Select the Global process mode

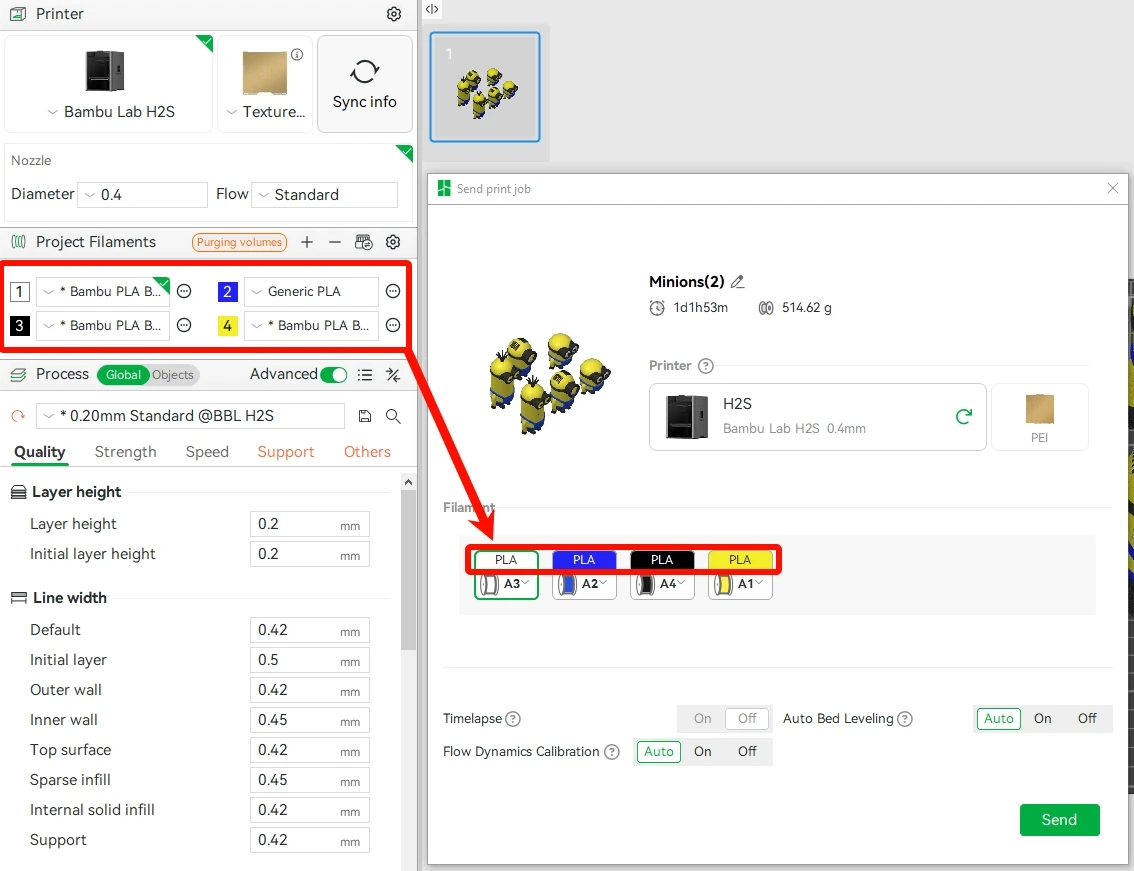click(123, 375)
